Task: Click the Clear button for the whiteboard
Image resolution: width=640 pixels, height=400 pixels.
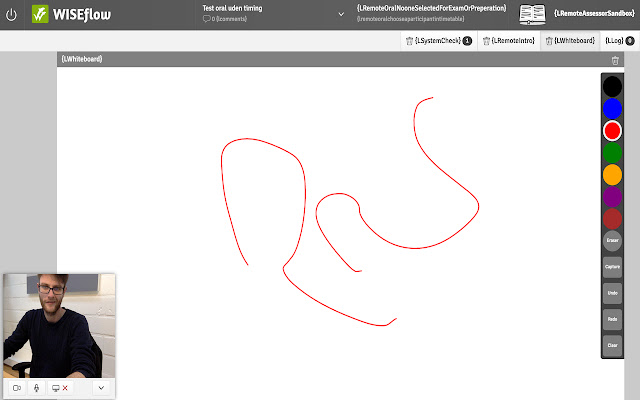Action: click(x=612, y=345)
